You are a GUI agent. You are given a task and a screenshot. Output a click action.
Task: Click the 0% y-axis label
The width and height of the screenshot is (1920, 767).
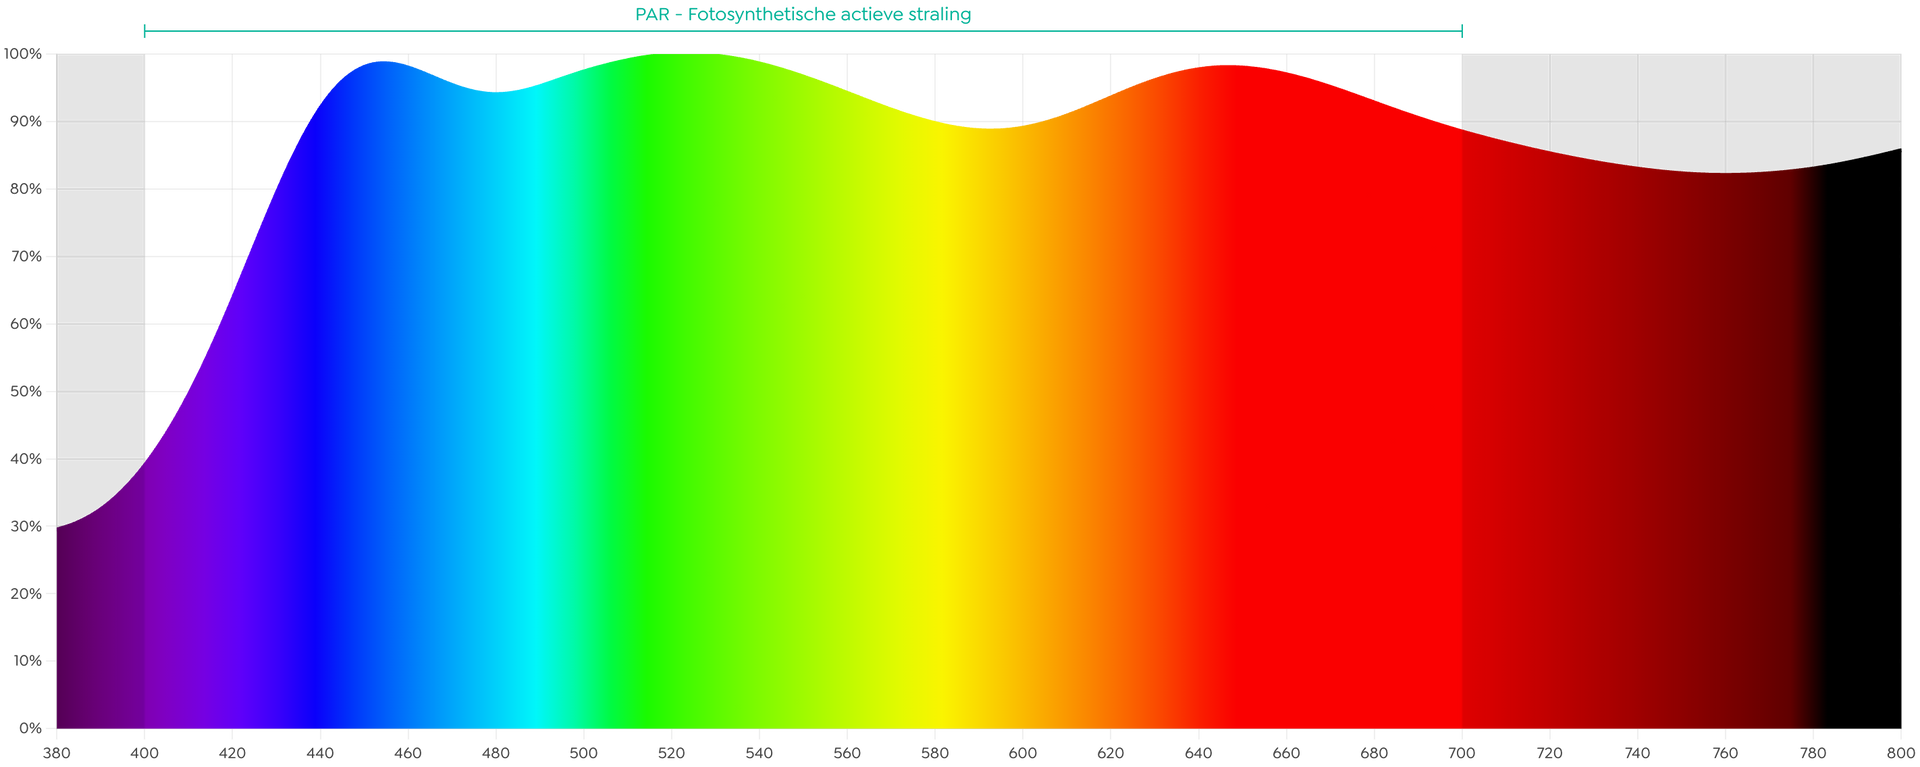click(x=30, y=728)
